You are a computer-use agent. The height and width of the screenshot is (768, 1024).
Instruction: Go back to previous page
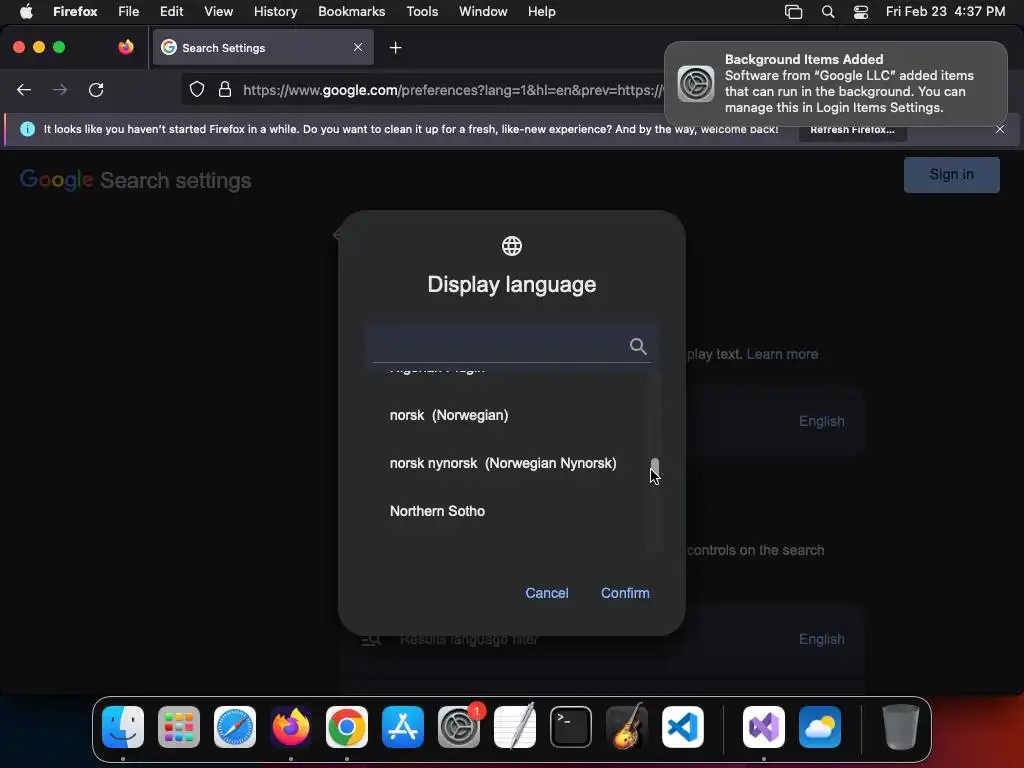(24, 89)
